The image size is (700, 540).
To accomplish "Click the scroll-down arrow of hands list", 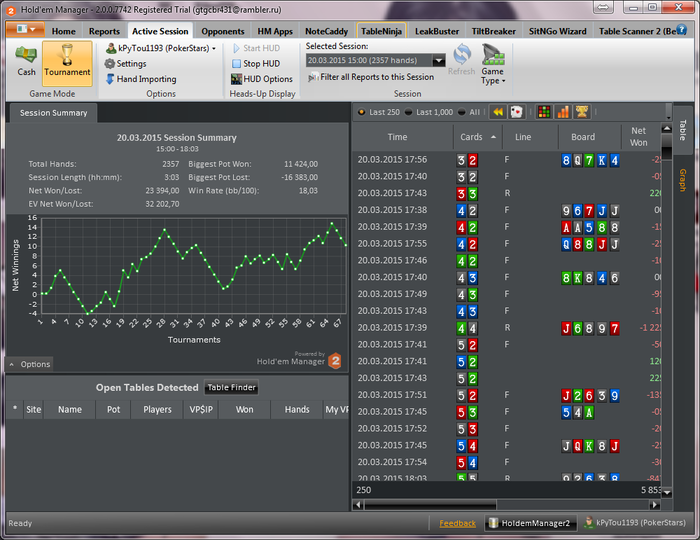I will 667,492.
